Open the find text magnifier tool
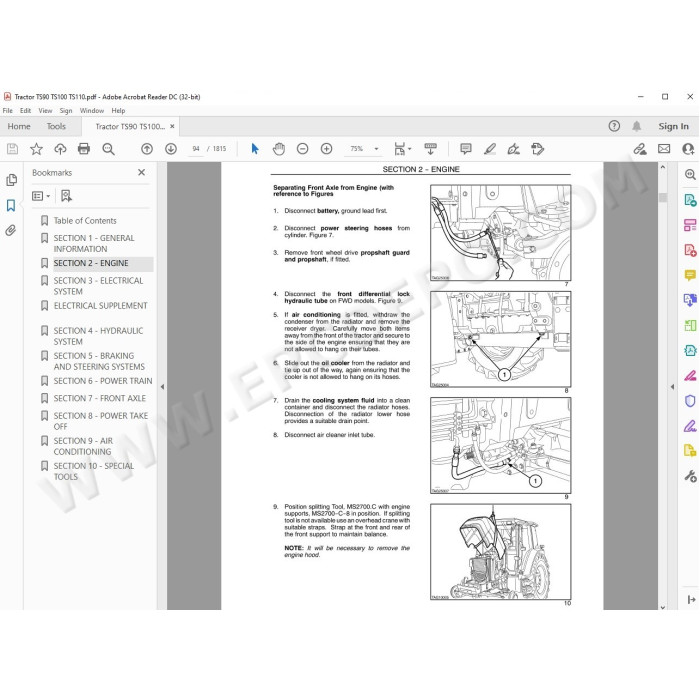 point(108,149)
